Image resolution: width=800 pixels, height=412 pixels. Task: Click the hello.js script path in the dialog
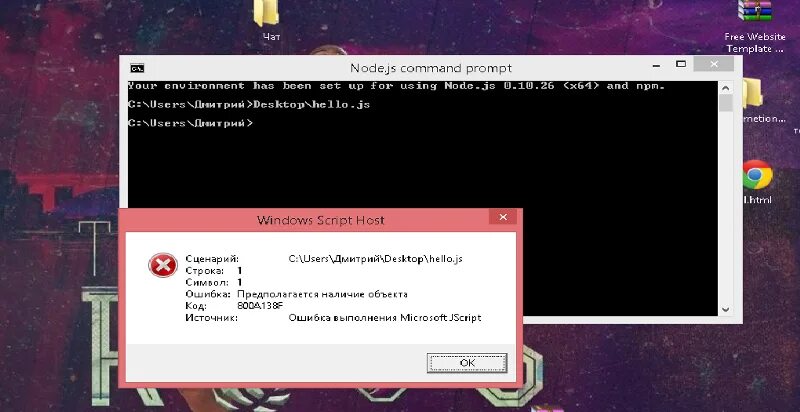point(376,259)
